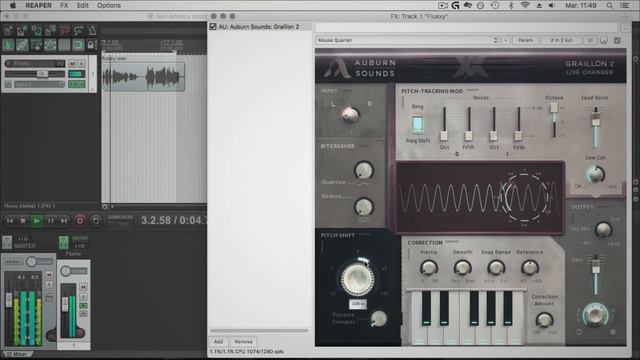Toggle item grouping toolbar icon
The image size is (640, 360).
pyautogui.click(x=22, y=44)
